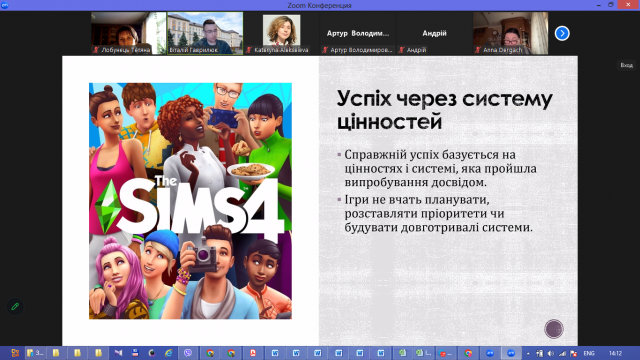Switch the ENG input language indicator
Screen dimensions: 640x360
(589, 353)
